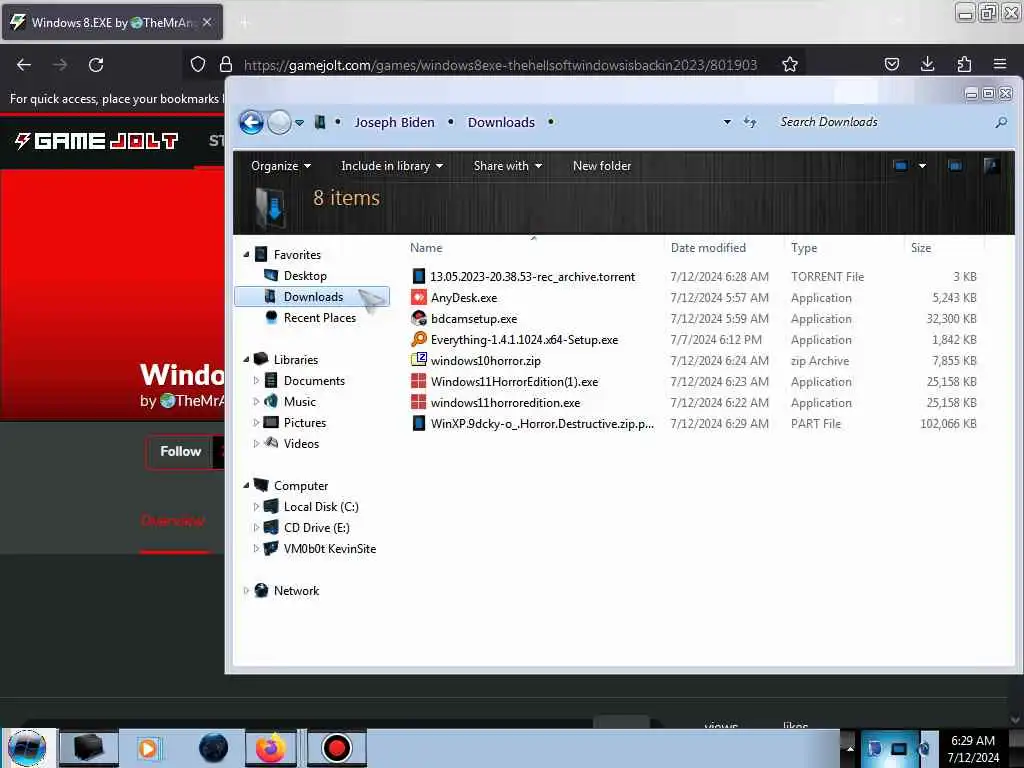Click the change view icon
Image resolution: width=1024 pixels, height=768 pixels.
pos(900,166)
